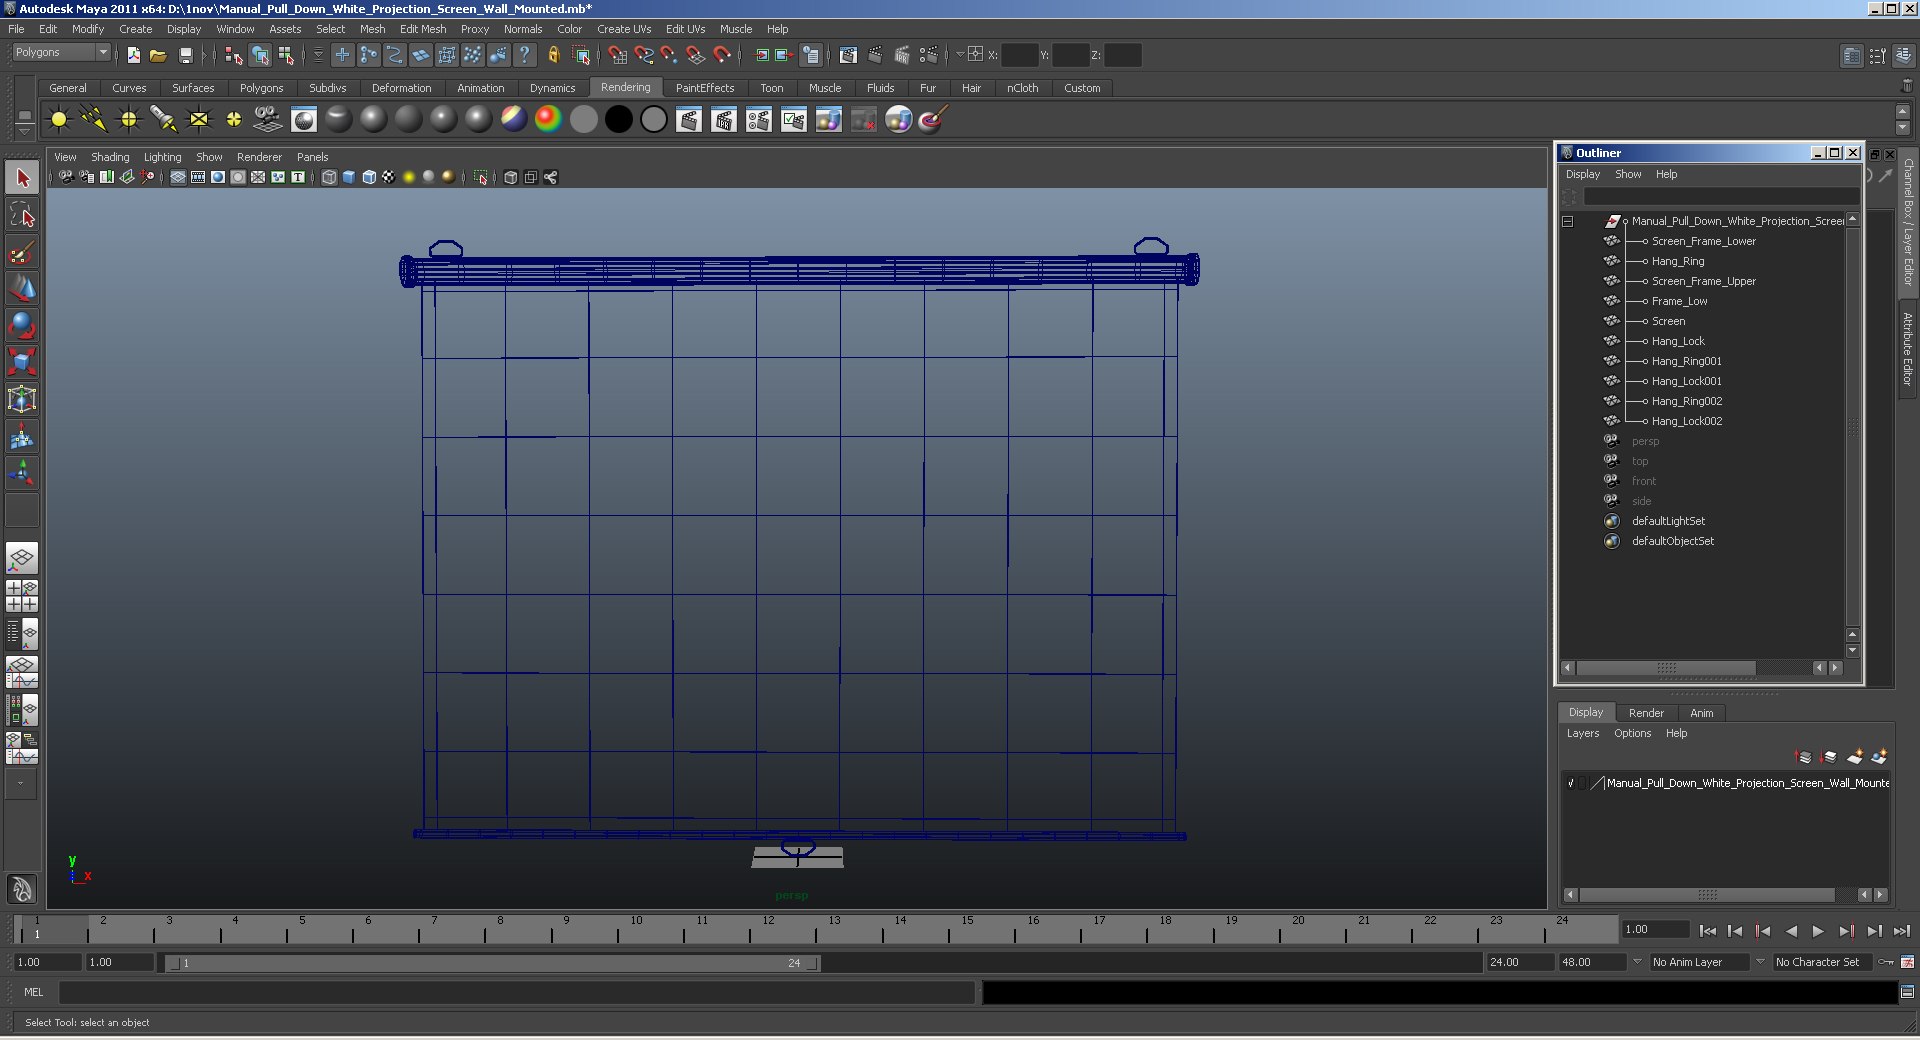The height and width of the screenshot is (1040, 1920).
Task: Open the selection mask dropdown arrow
Action: point(318,55)
